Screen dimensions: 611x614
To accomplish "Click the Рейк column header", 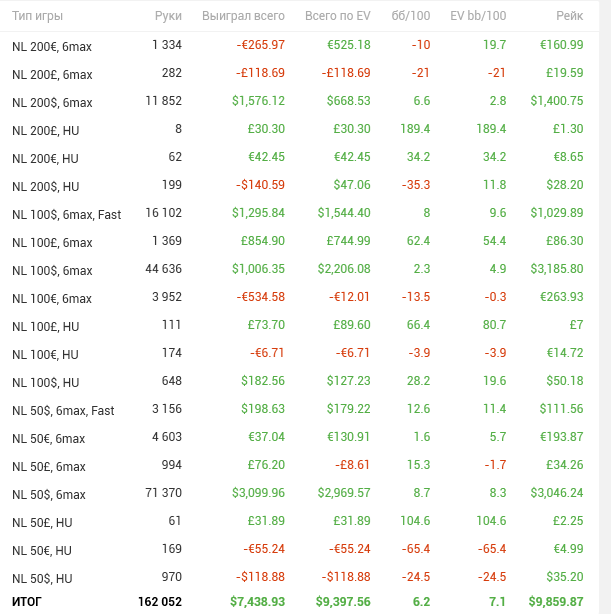I will point(569,16).
